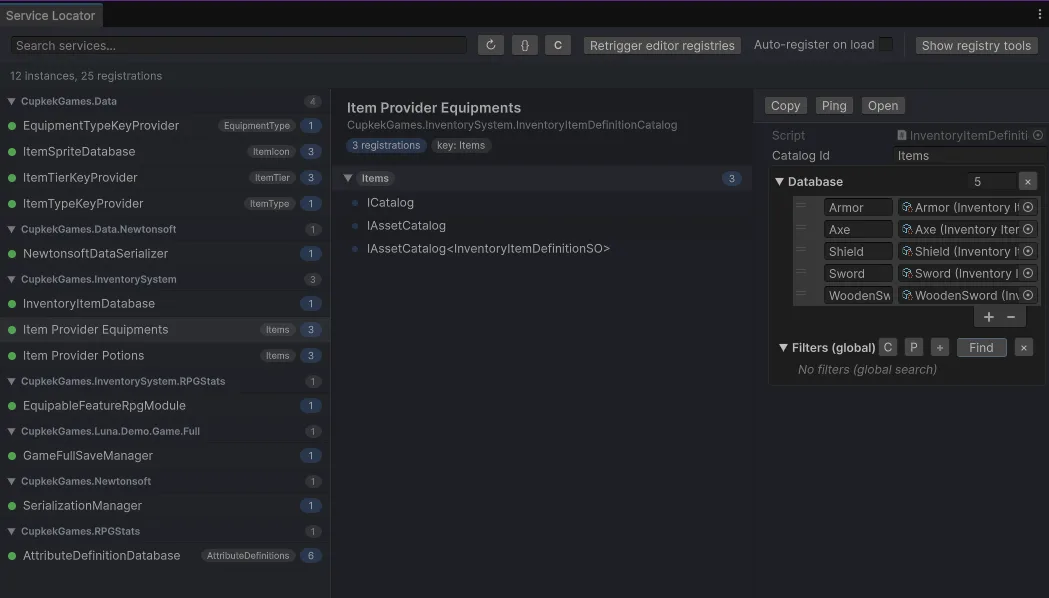Click the C button in Filters row
Screen dimensions: 1049x598
pos(888,347)
